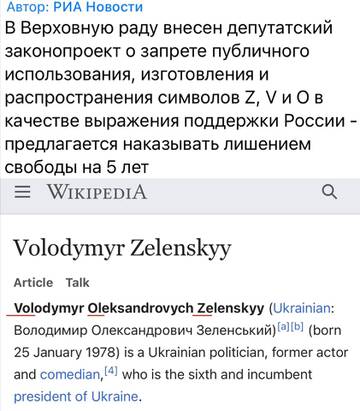Image resolution: width=360 pixels, height=411 pixels.
Task: Click the Wikipedia wordmark logo
Action: [x=97, y=192]
